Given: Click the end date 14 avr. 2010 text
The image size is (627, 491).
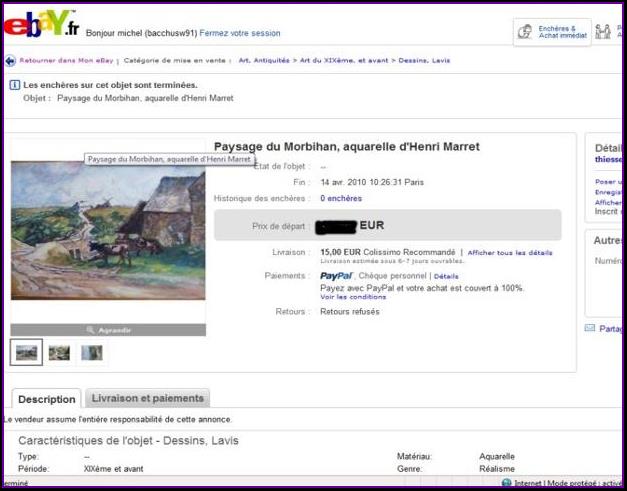Looking at the screenshot, I should [x=372, y=182].
